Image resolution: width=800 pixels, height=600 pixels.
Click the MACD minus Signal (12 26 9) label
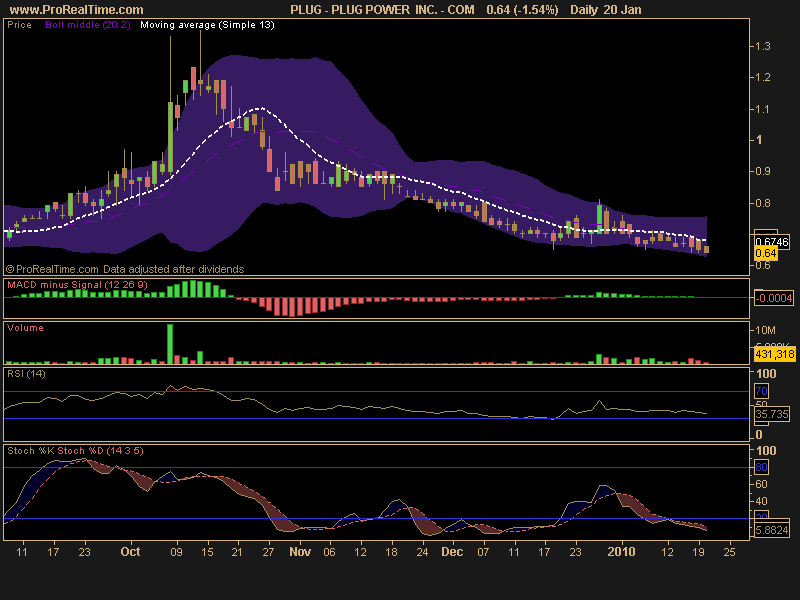pyautogui.click(x=77, y=285)
